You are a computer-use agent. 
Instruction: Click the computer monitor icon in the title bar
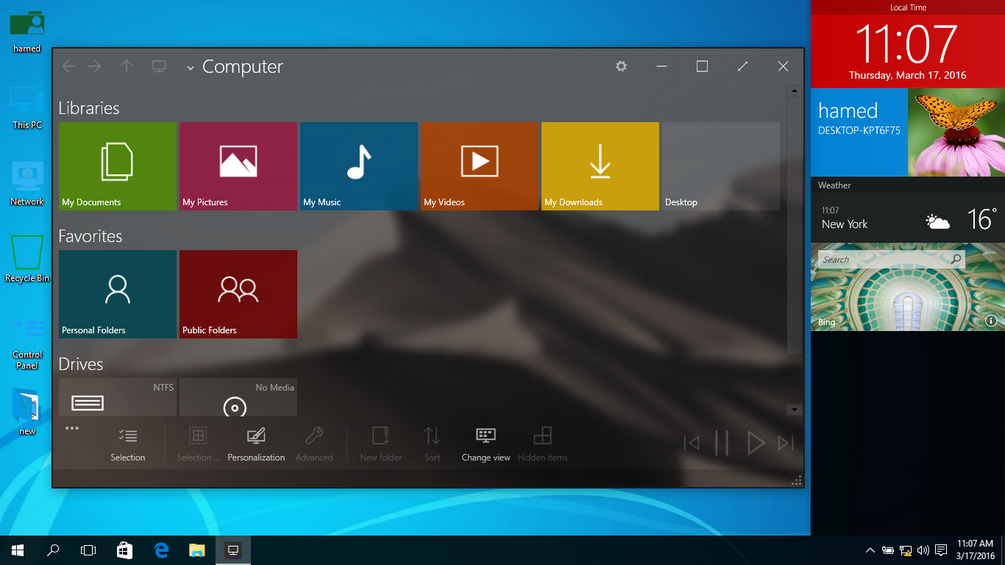click(x=159, y=66)
